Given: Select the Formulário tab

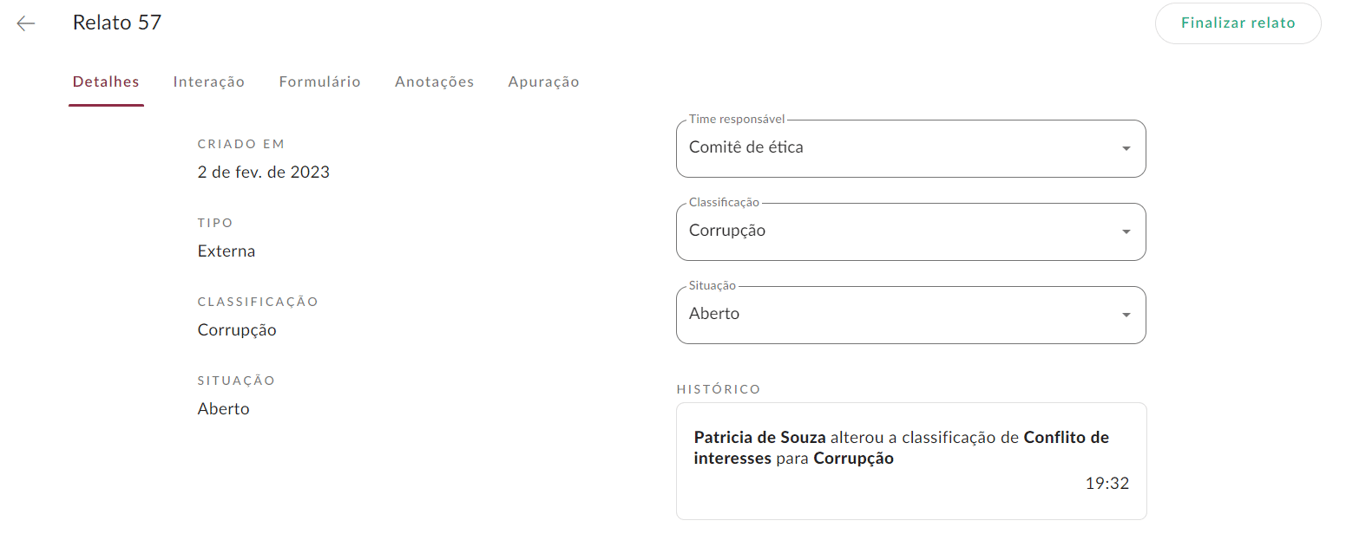Looking at the screenshot, I should point(320,82).
